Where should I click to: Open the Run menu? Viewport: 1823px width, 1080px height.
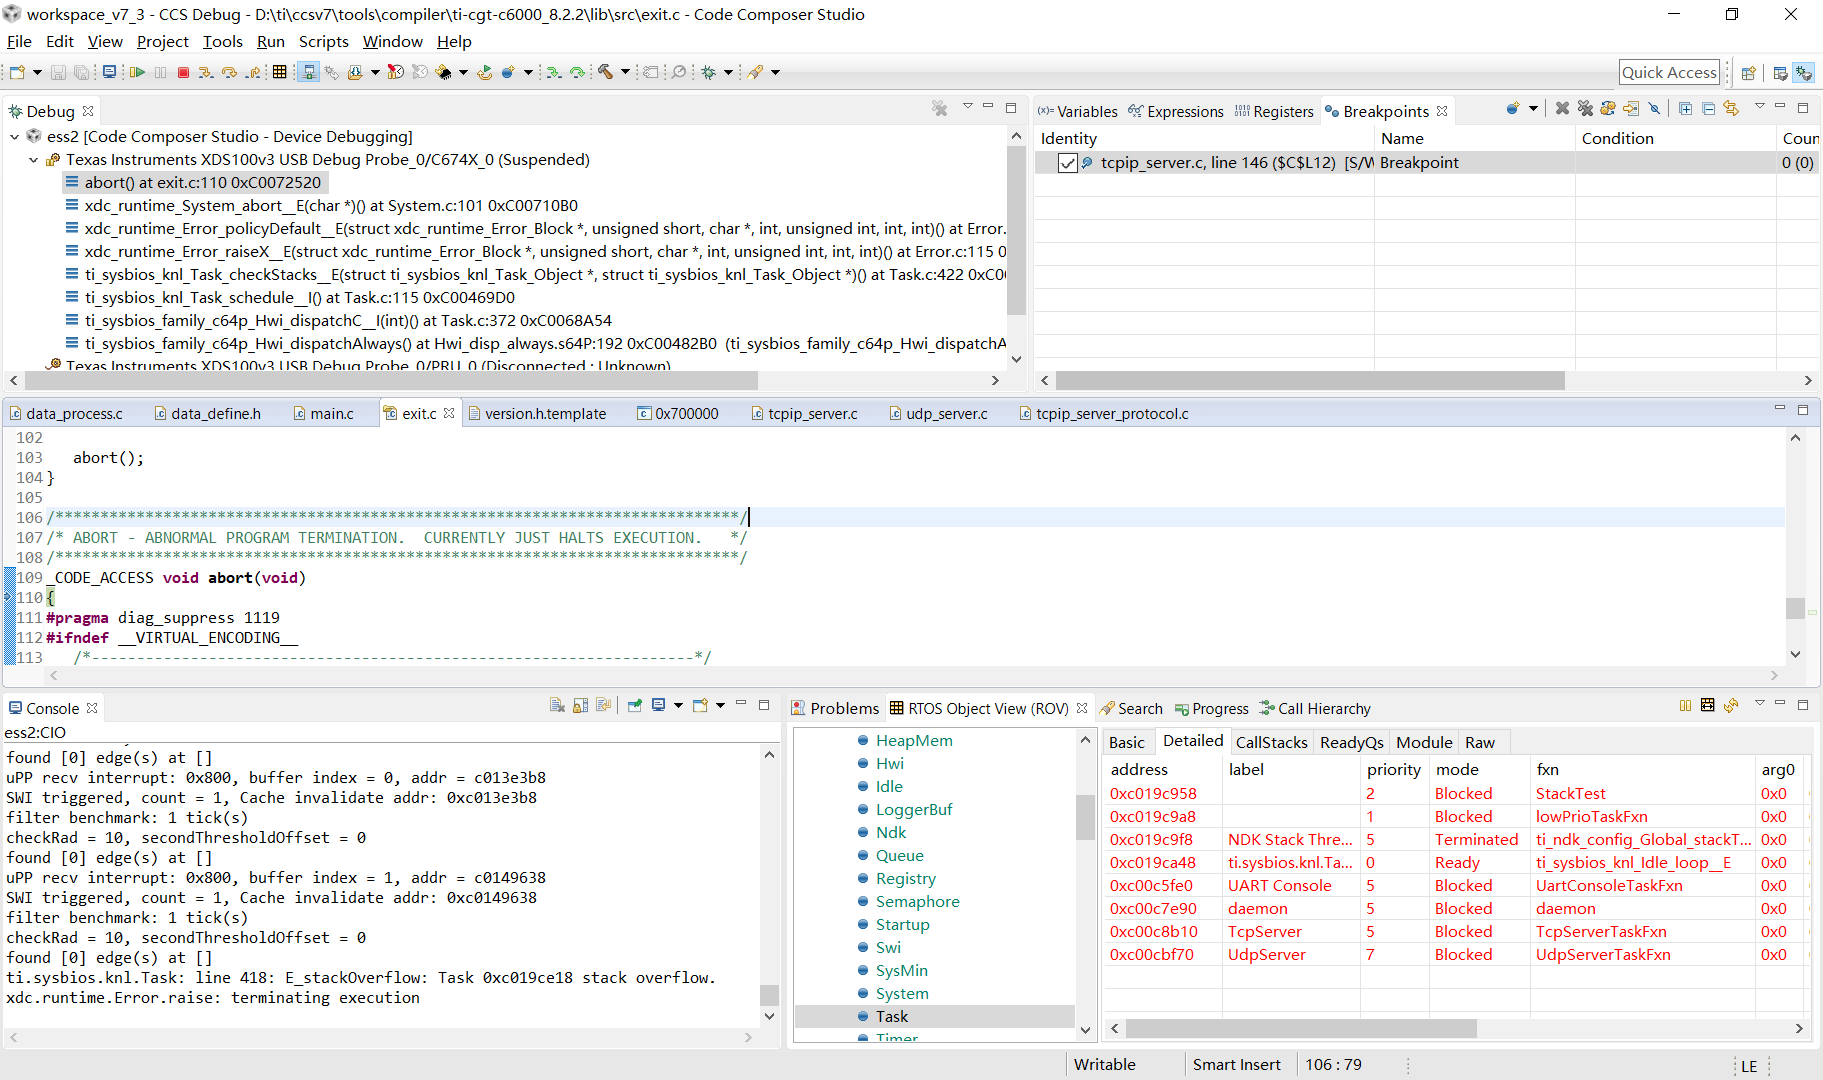[x=270, y=41]
